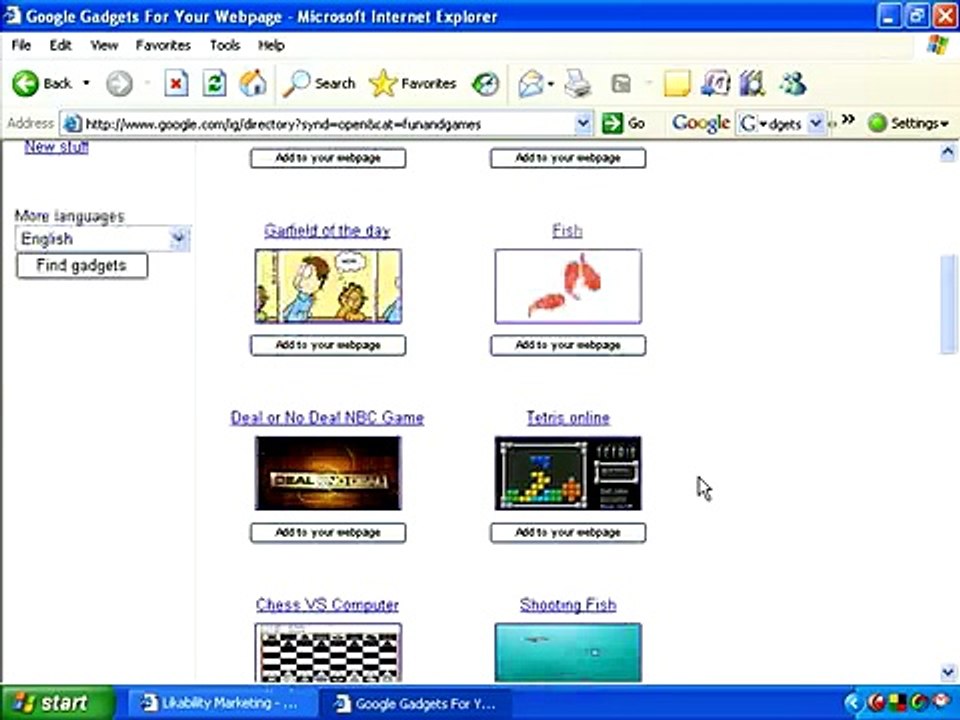This screenshot has height=720, width=960.
Task: Open the Garfield of the day link
Action: pyautogui.click(x=328, y=231)
